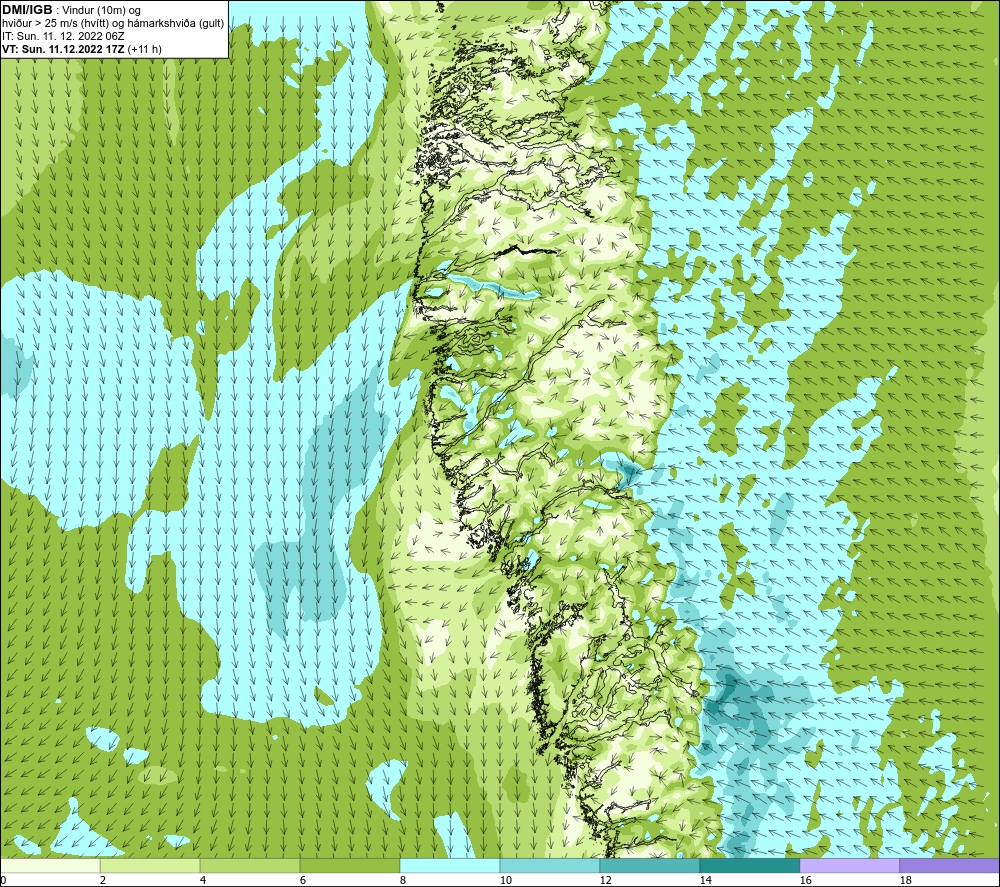Screen dimensions: 1000x887
Task: Select the light green 2–4 m/s scale swatch
Action: coord(150,865)
